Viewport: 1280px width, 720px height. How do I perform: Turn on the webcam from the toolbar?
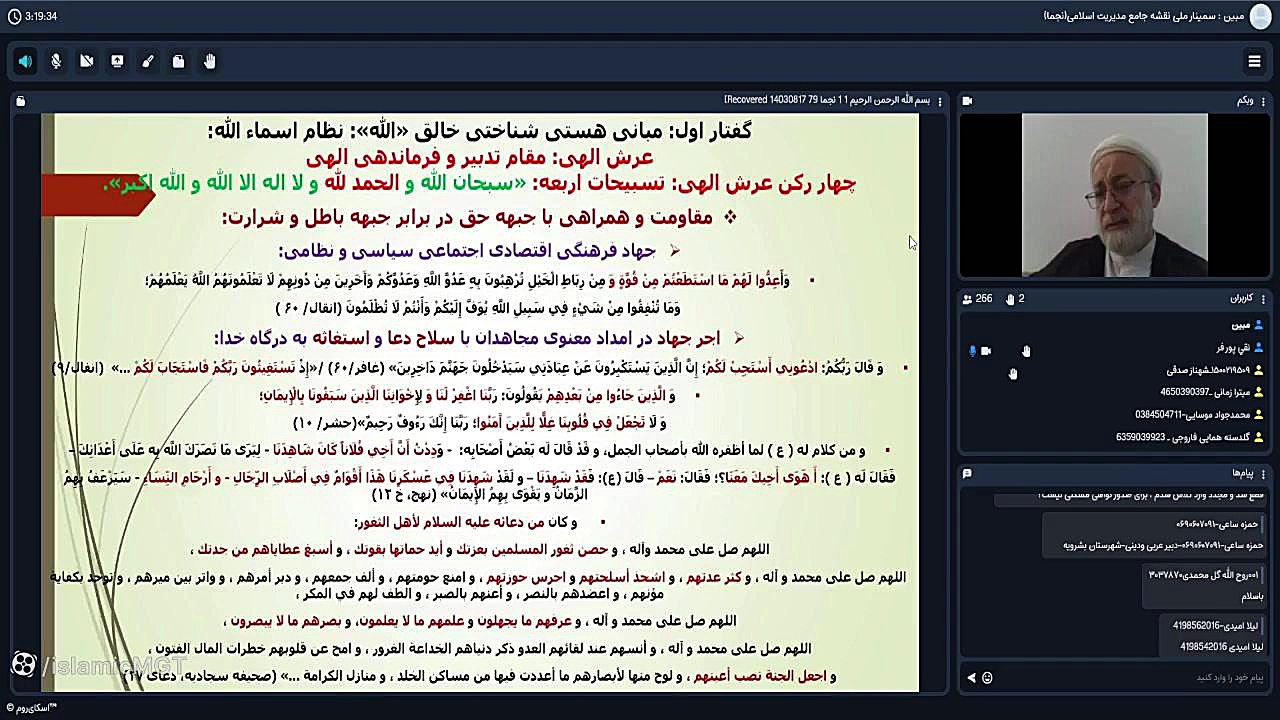87,61
